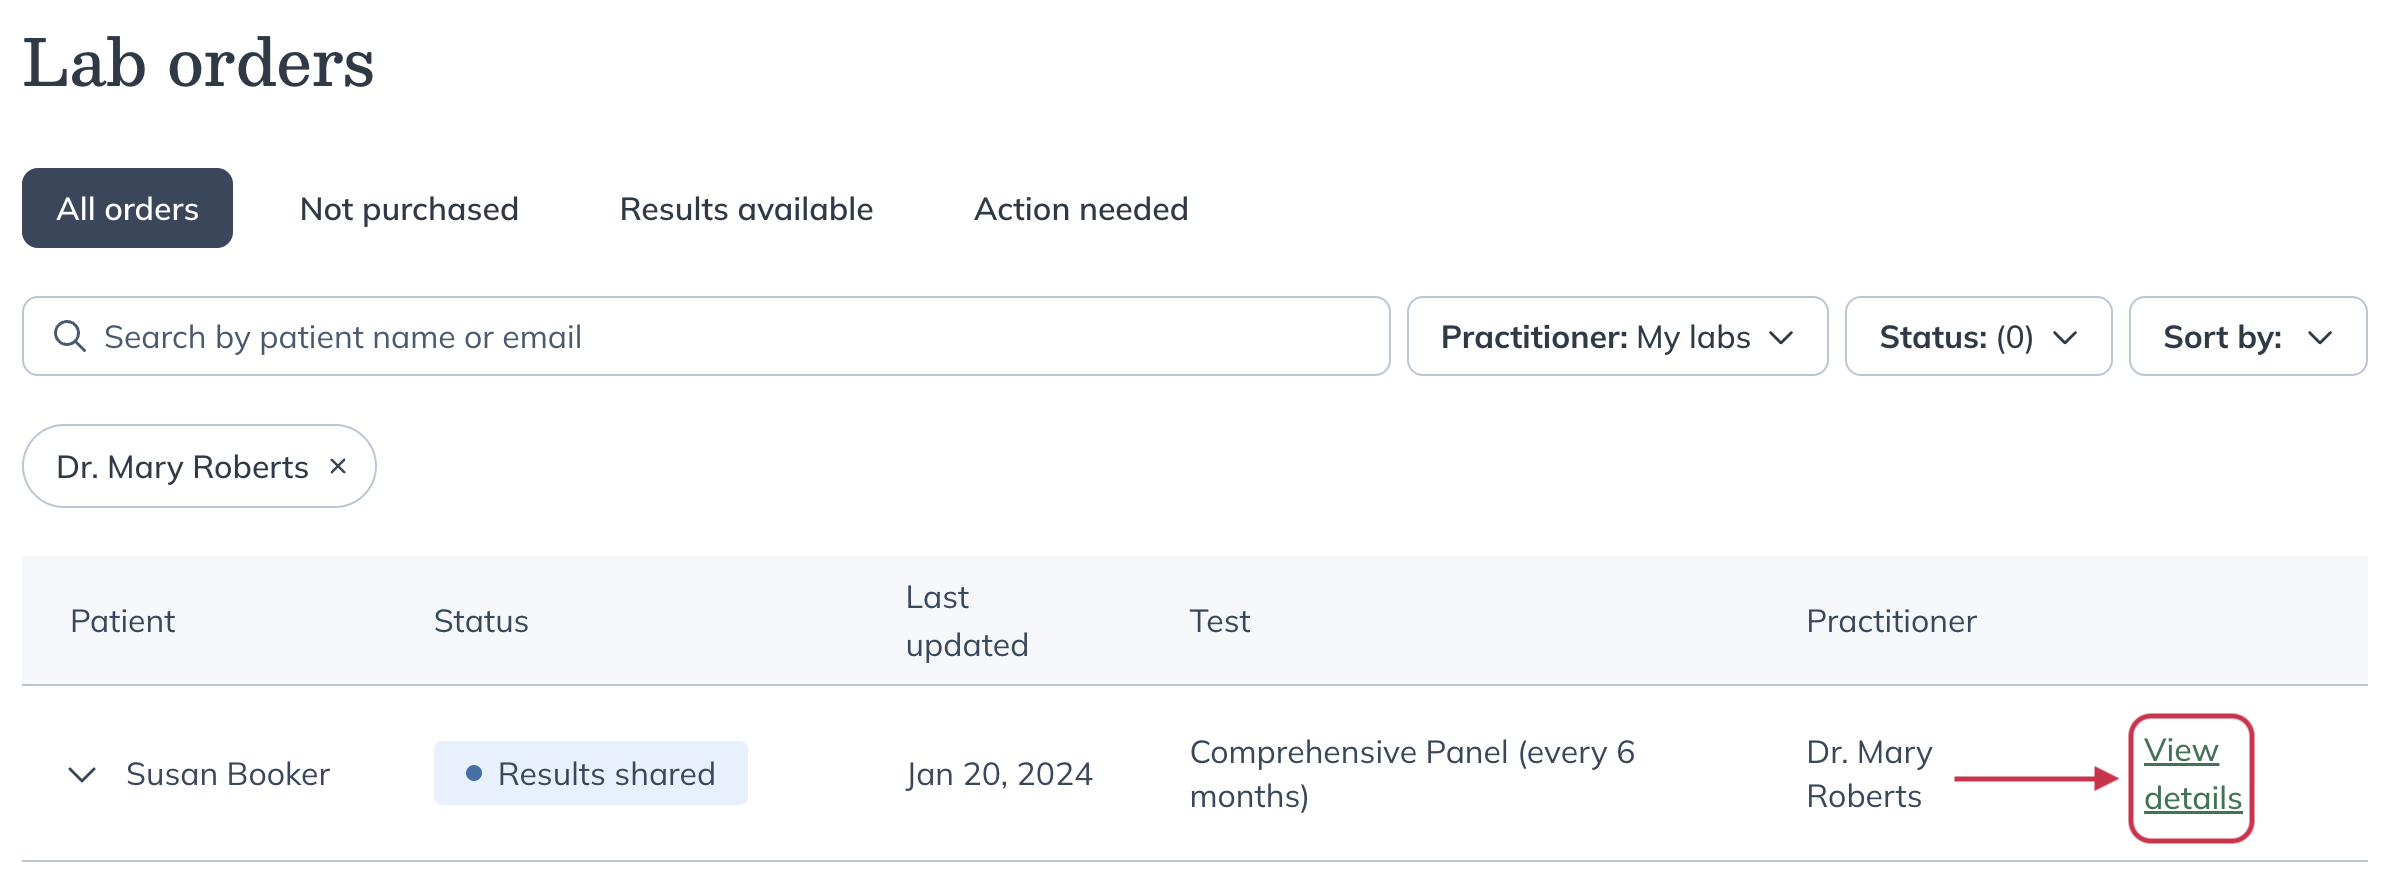This screenshot has height=876, width=2386.
Task: Select the Action needed tab
Action: tap(1081, 208)
